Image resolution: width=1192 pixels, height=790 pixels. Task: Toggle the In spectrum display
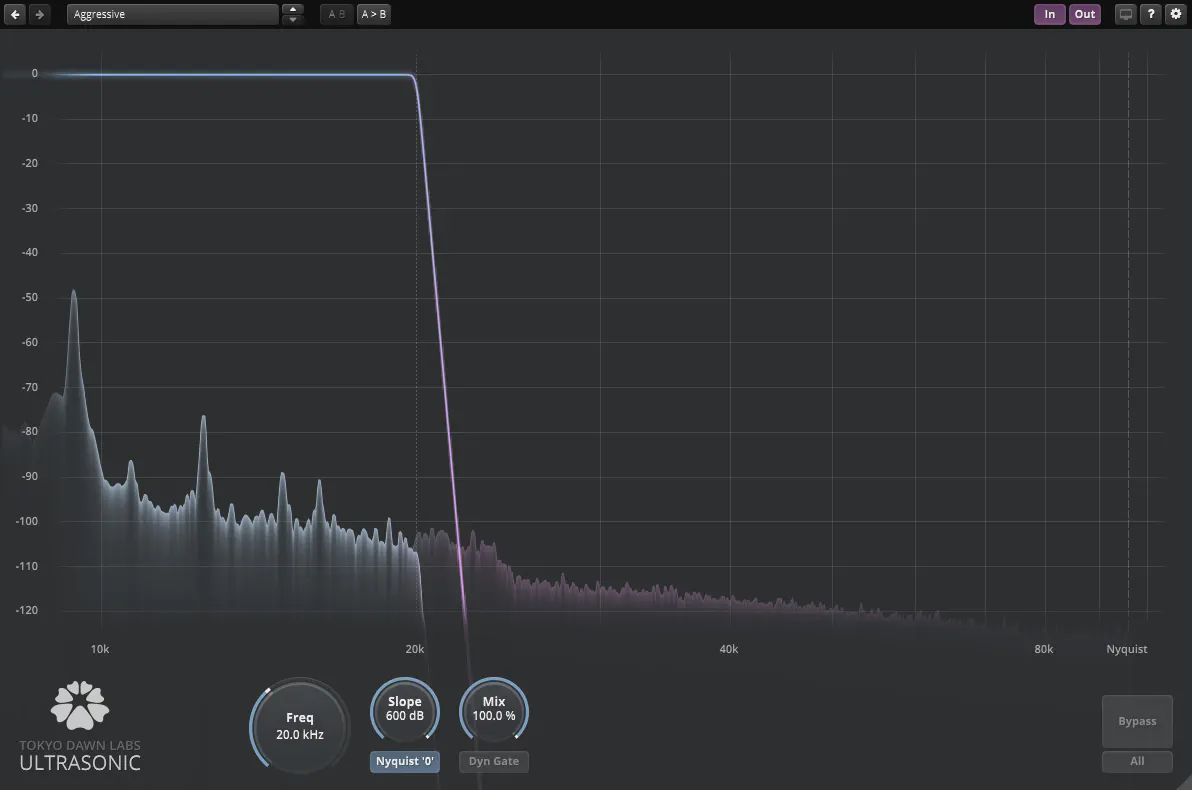(x=1049, y=14)
